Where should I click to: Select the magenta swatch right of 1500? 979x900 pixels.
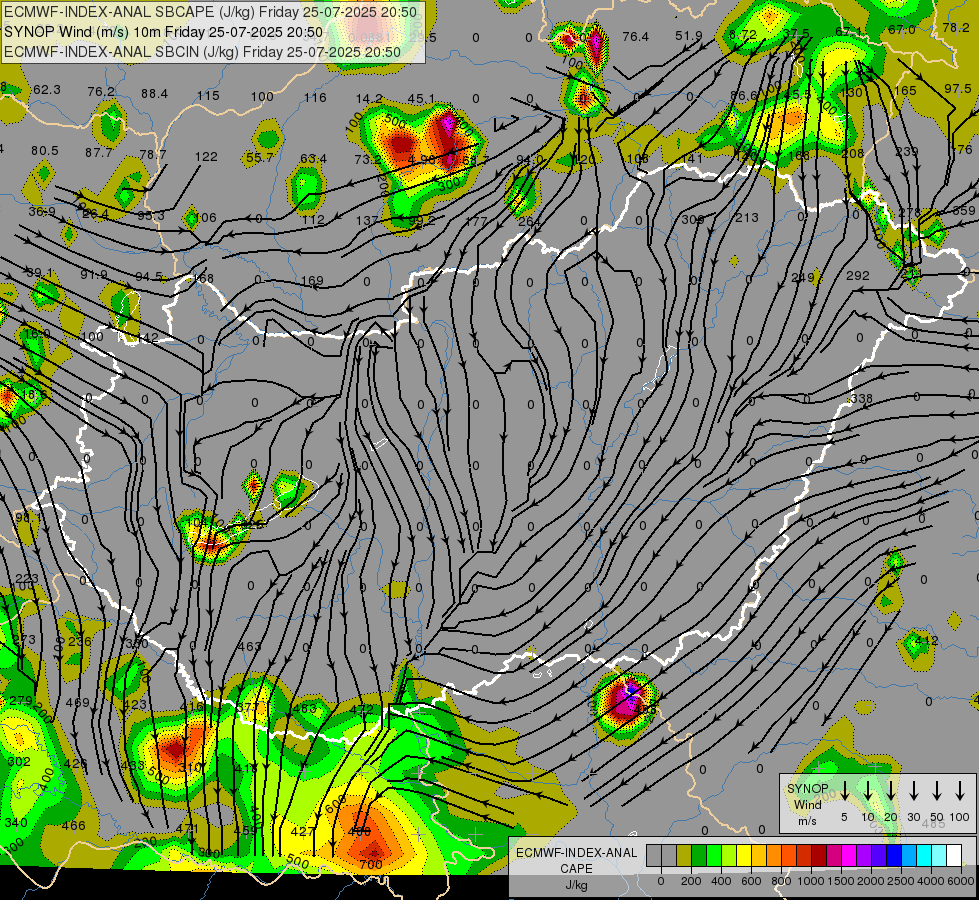tap(849, 856)
